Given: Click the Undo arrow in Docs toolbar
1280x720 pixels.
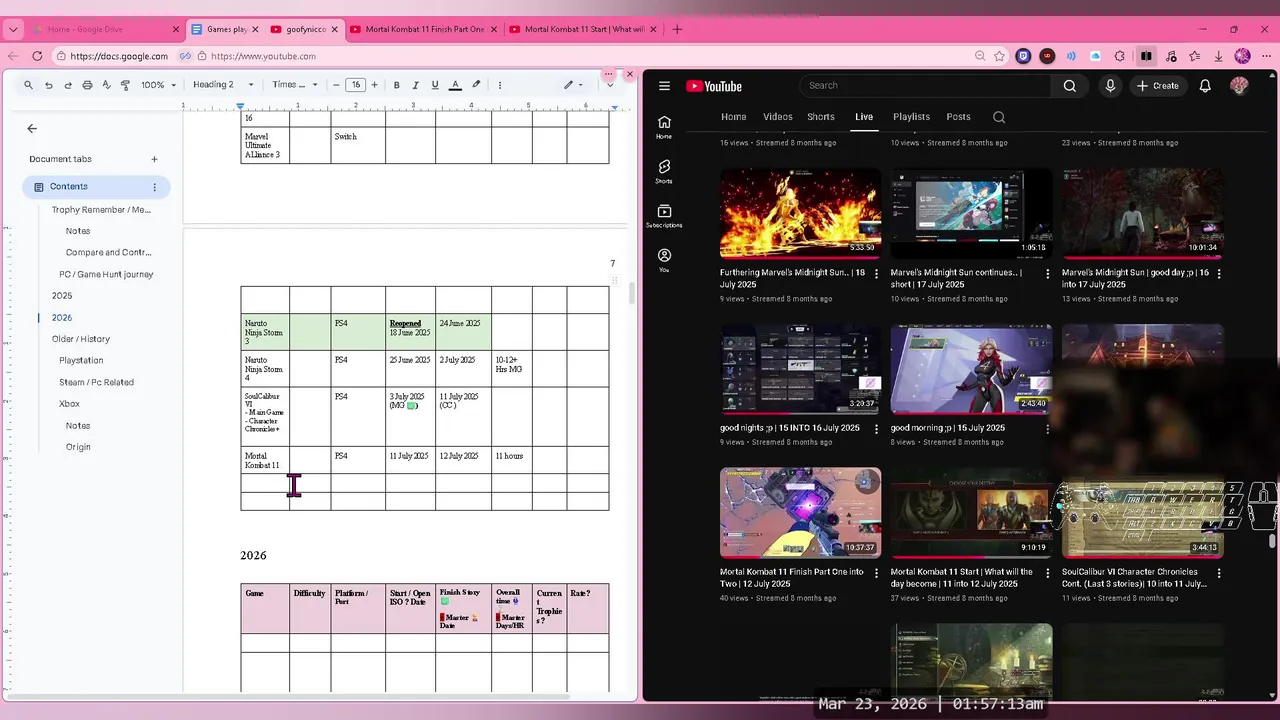Looking at the screenshot, I should 48,85.
